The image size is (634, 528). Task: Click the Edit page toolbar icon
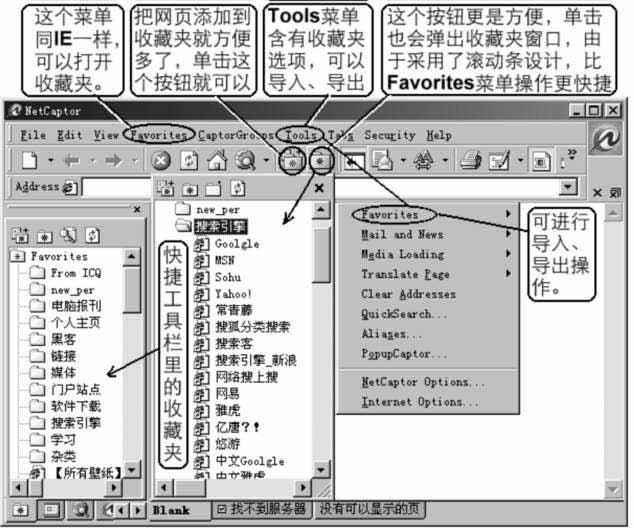(499, 161)
